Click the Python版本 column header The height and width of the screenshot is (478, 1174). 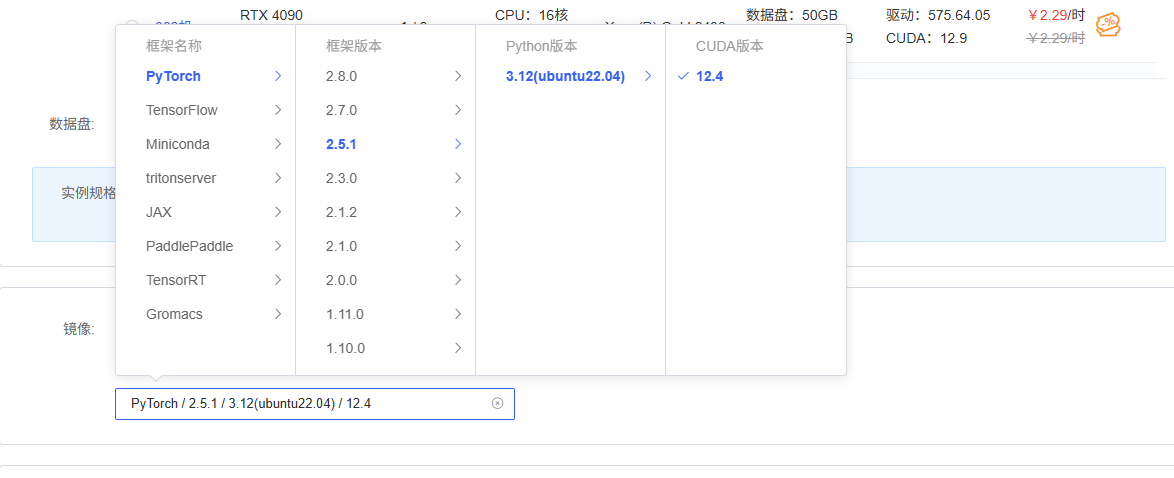pyautogui.click(x=541, y=46)
